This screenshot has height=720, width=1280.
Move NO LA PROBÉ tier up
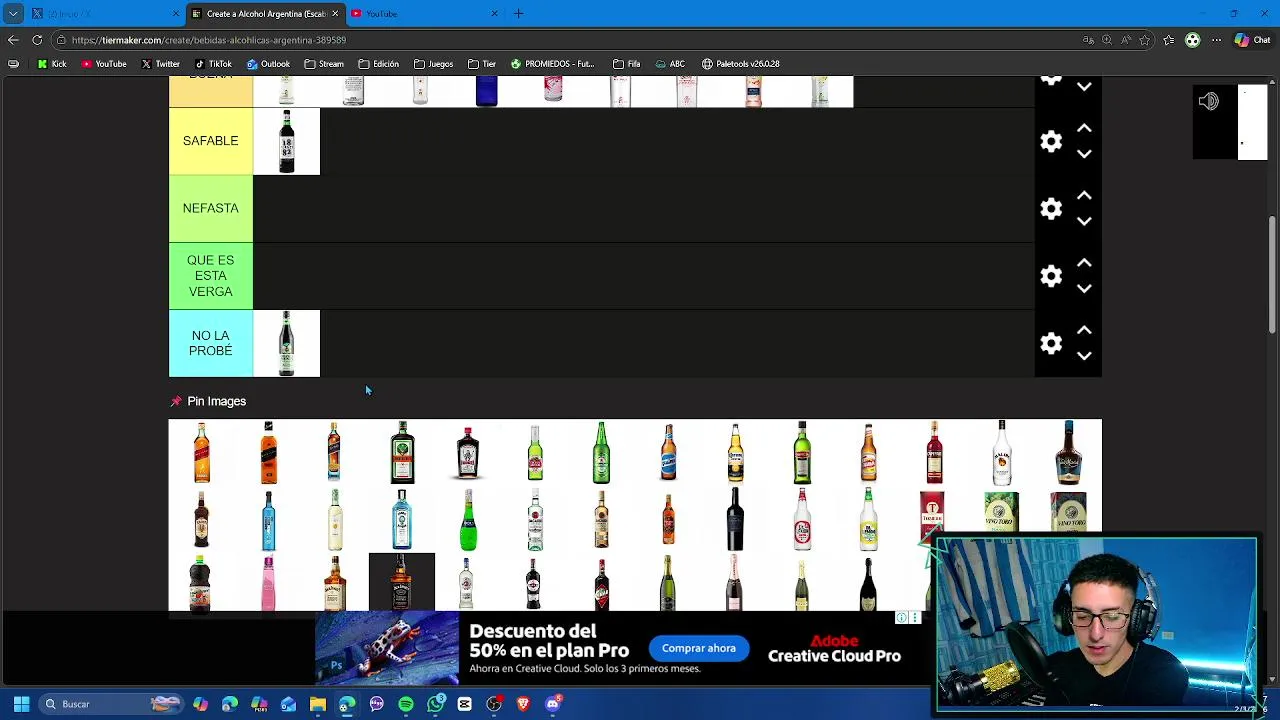pos(1084,331)
